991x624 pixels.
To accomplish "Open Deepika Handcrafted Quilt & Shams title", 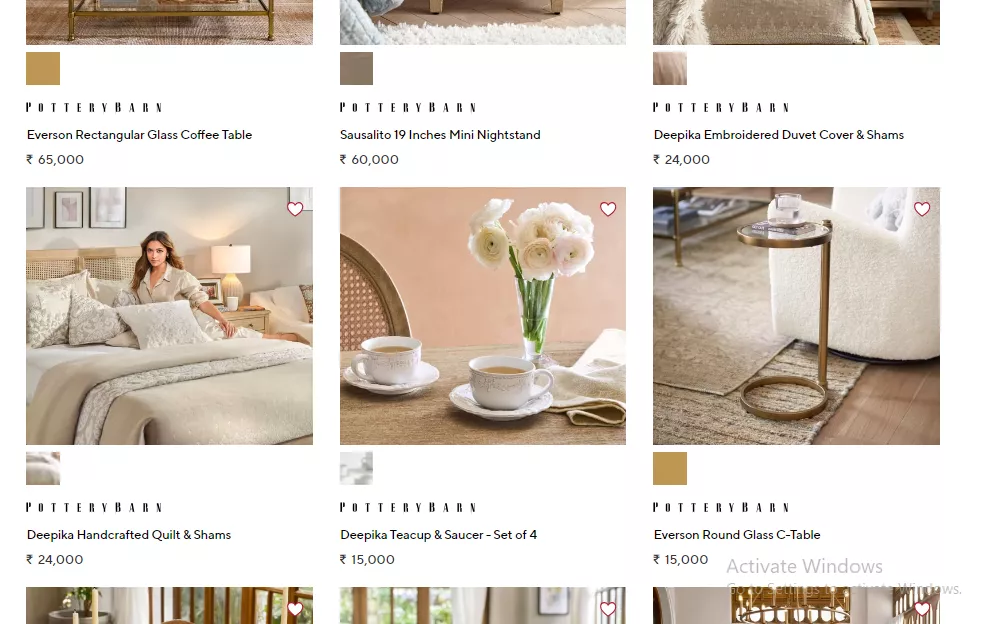I will 129,535.
